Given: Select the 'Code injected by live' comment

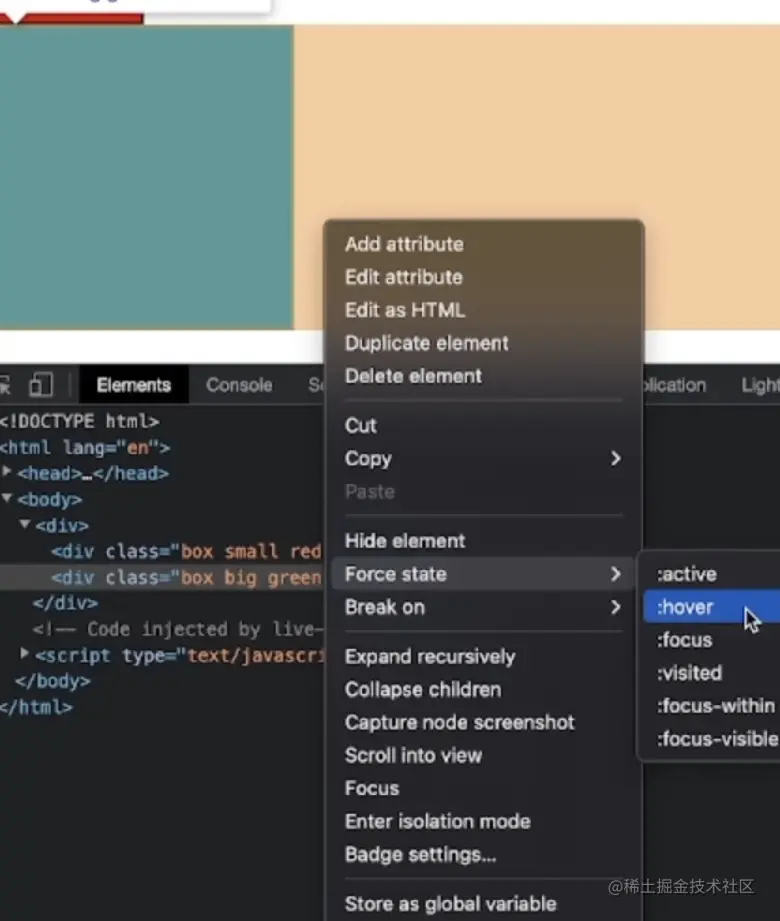Looking at the screenshot, I should click(x=177, y=630).
